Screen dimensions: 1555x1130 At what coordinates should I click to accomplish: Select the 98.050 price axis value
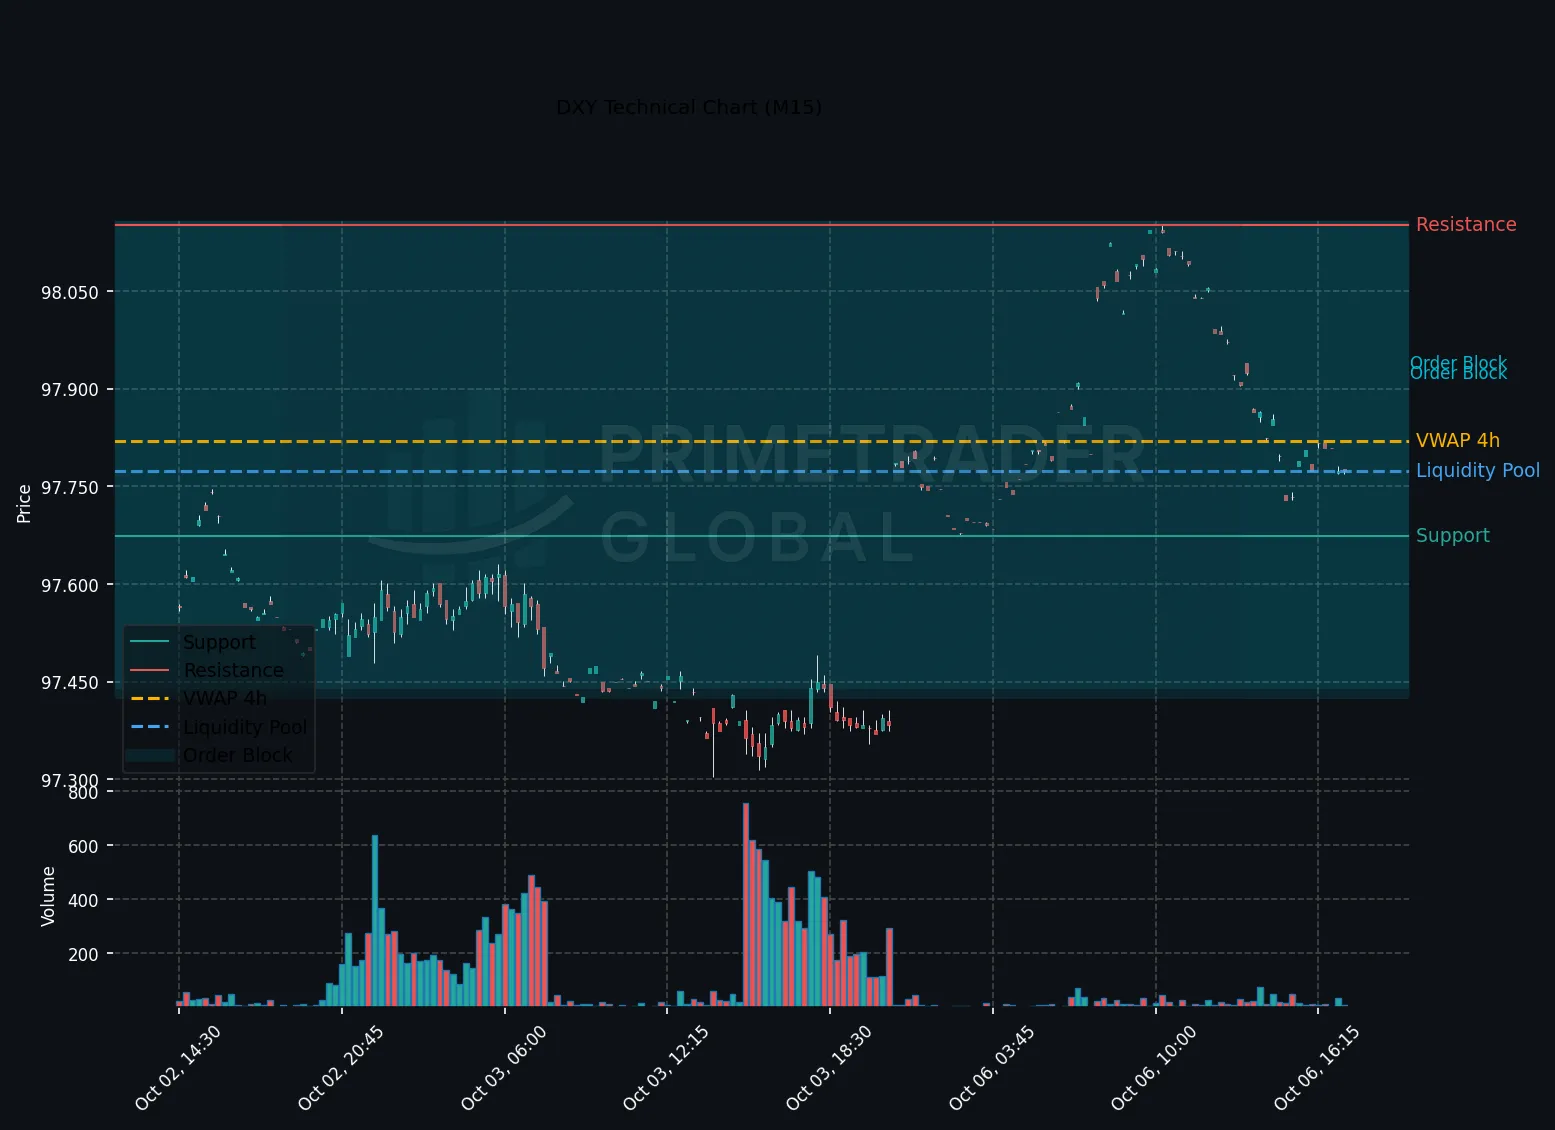(70, 293)
